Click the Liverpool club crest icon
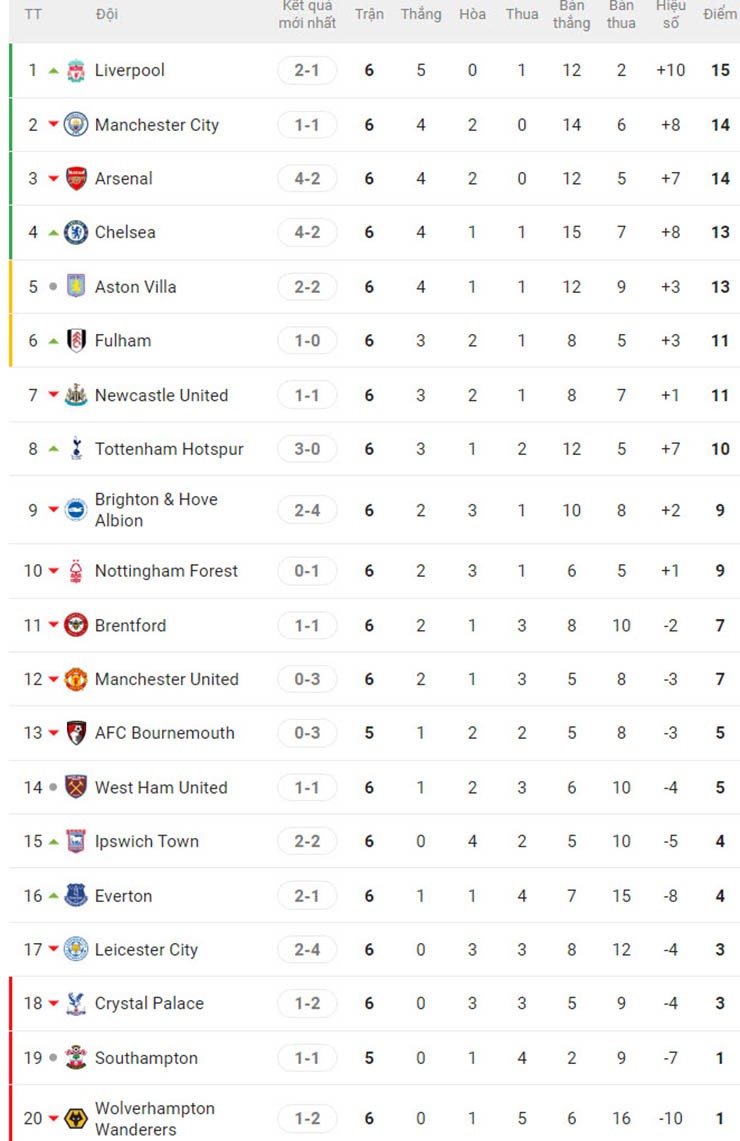The width and height of the screenshot is (740, 1141). (76, 71)
